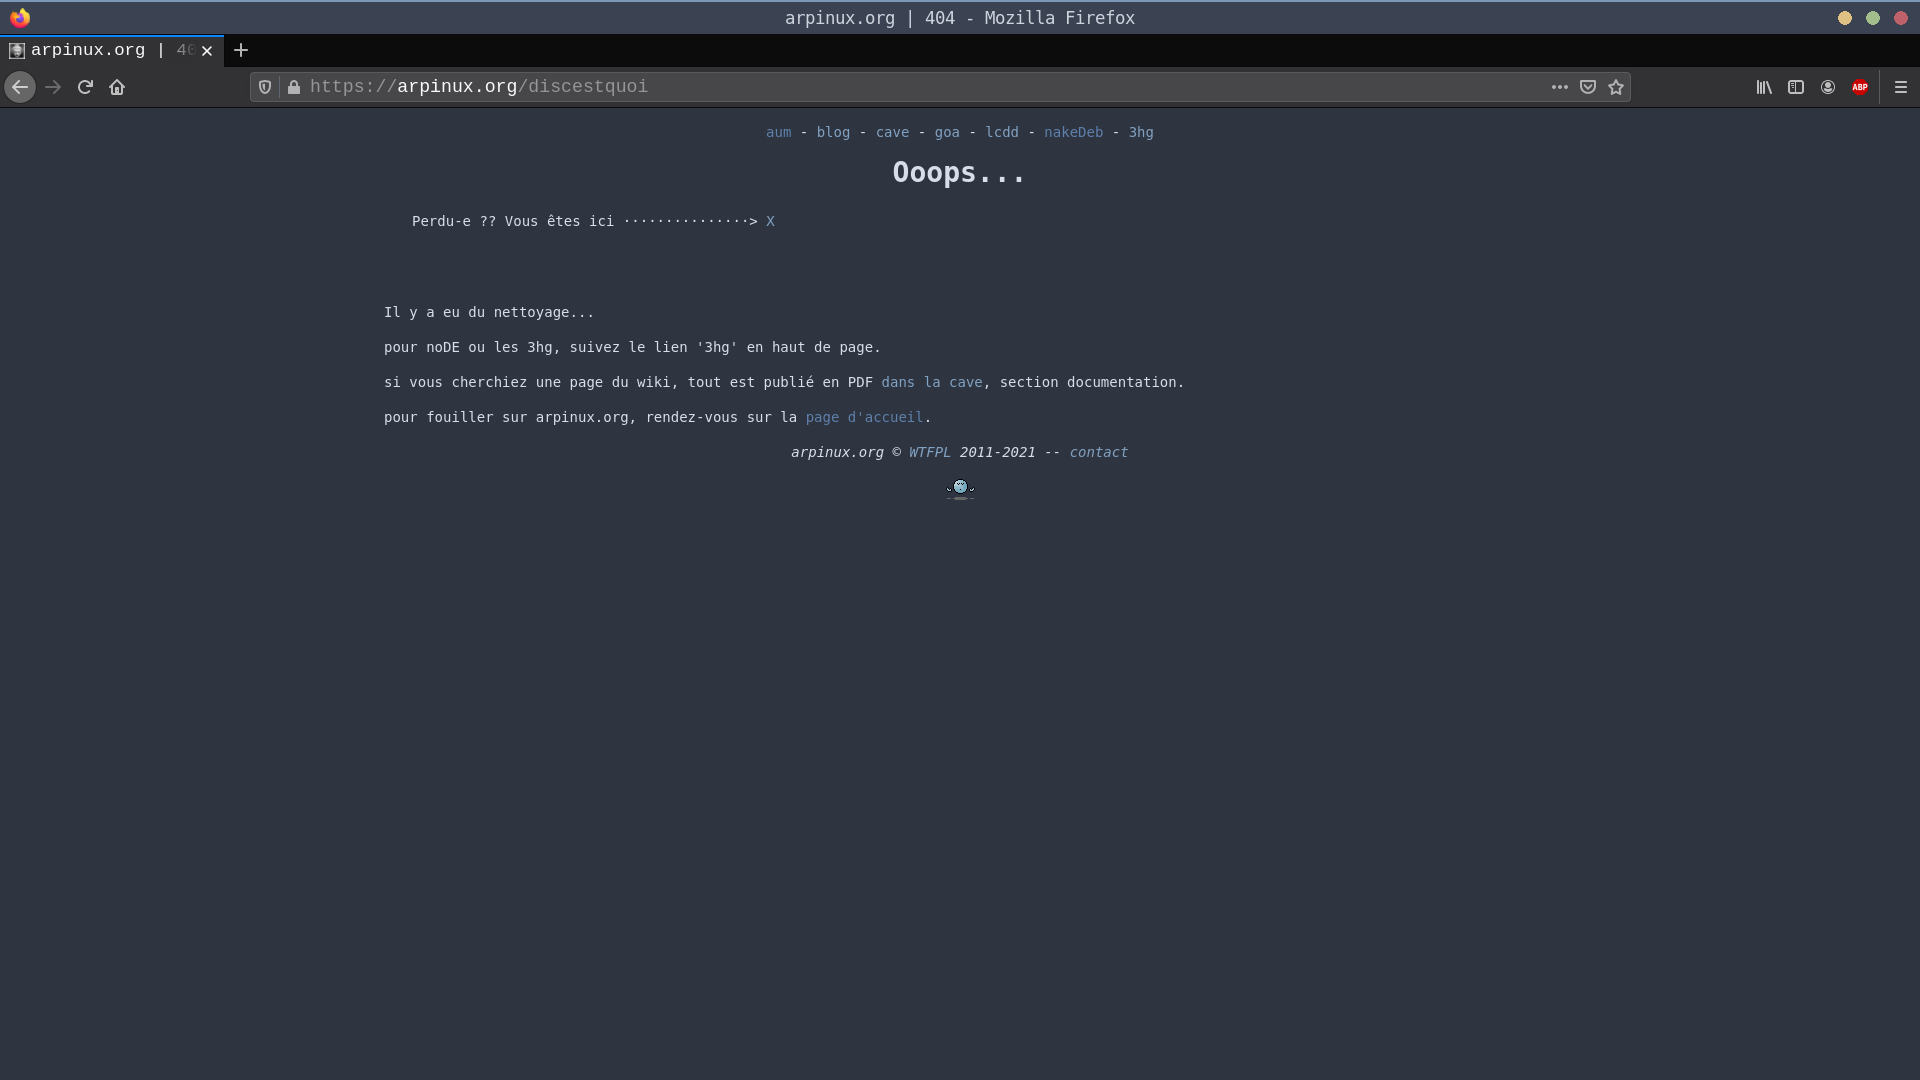The image size is (1920, 1080).
Task: Toggle Adblock protection via ABP icon
Action: (1860, 87)
